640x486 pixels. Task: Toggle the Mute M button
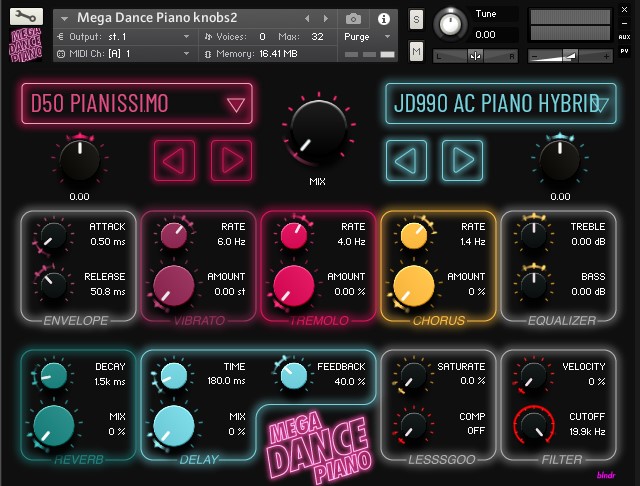416,51
